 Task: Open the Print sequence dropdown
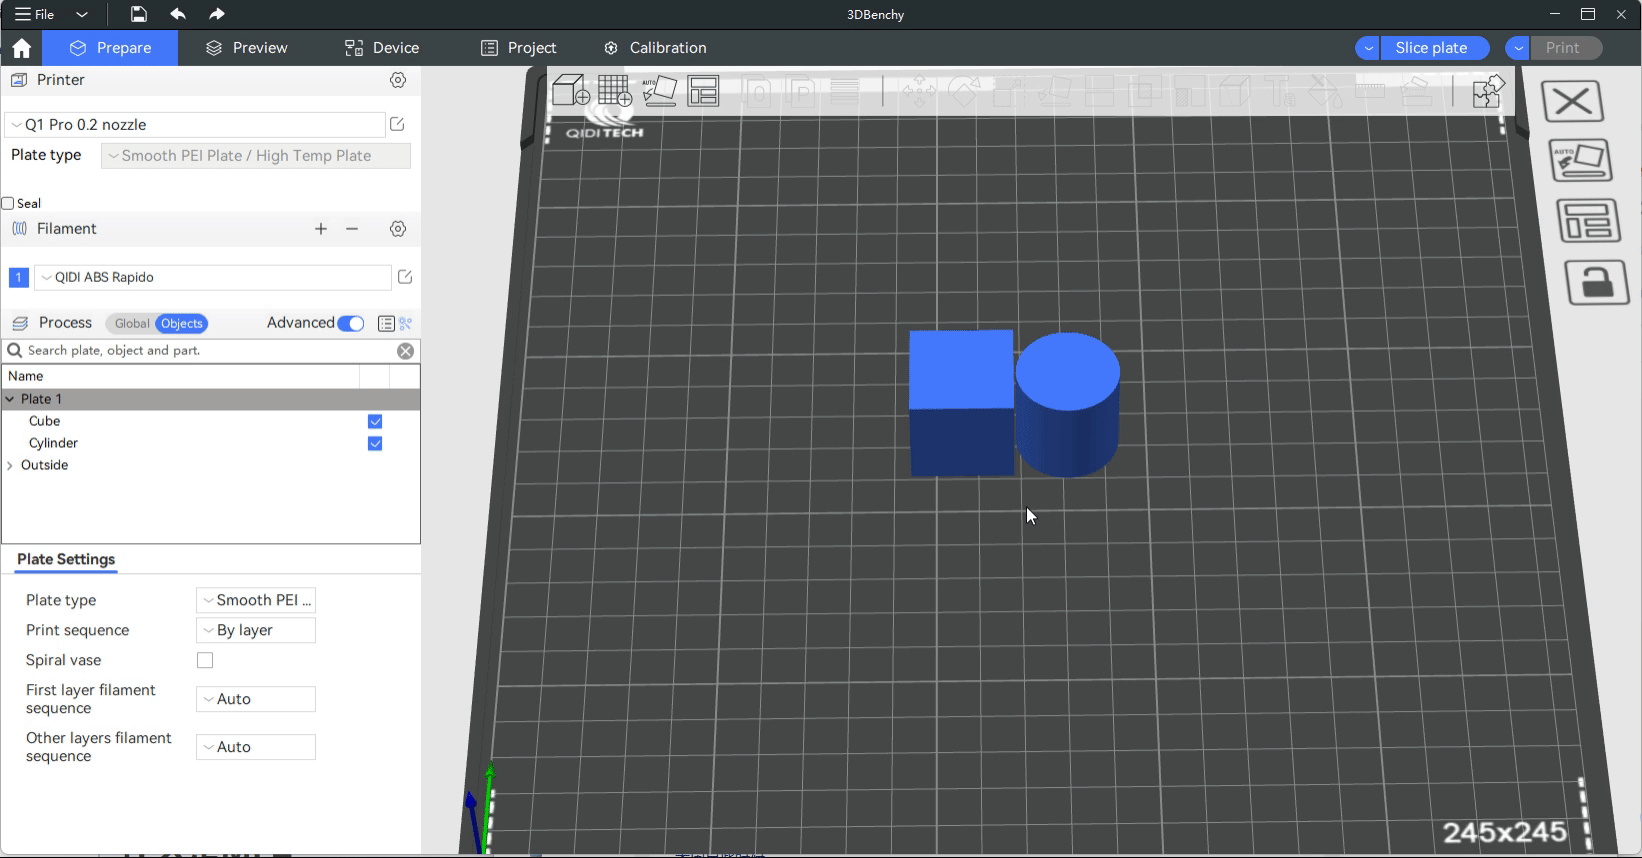256,630
